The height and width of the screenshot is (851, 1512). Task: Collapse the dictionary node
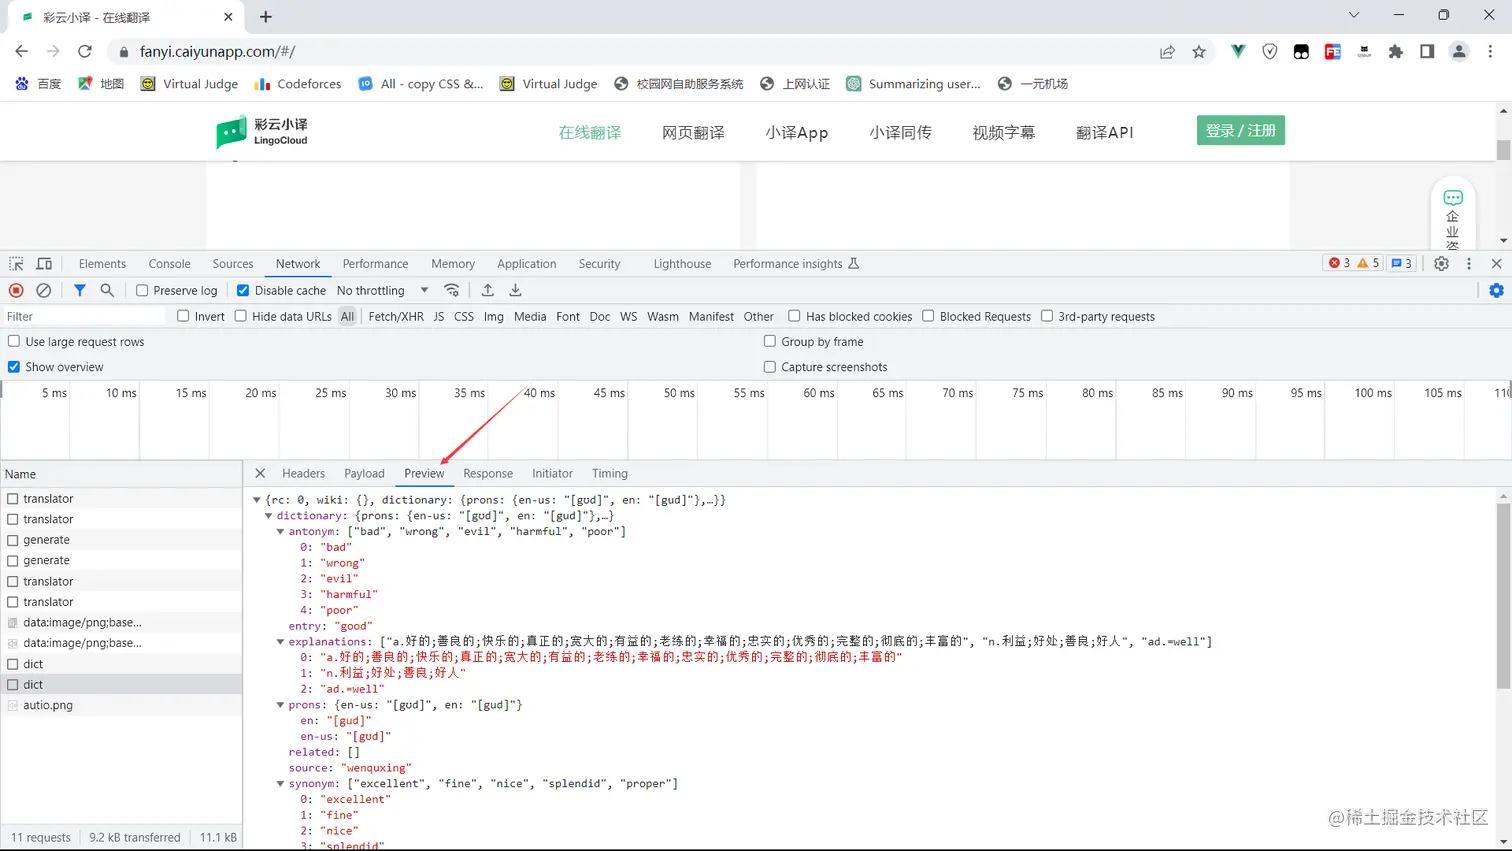pos(269,516)
